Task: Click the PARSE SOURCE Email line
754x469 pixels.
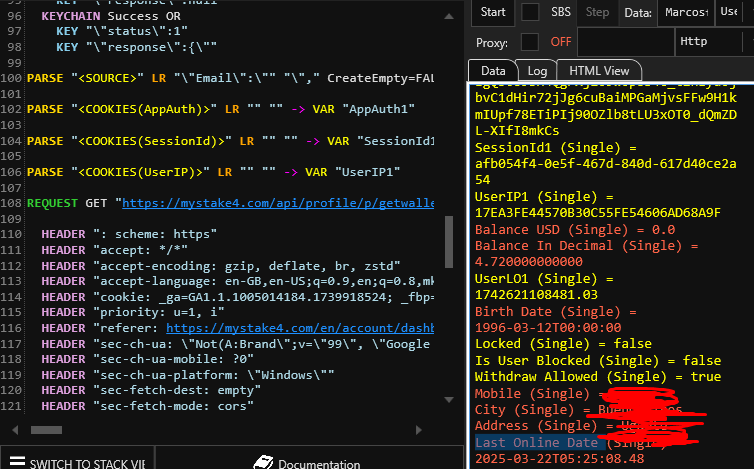Action: 230,78
